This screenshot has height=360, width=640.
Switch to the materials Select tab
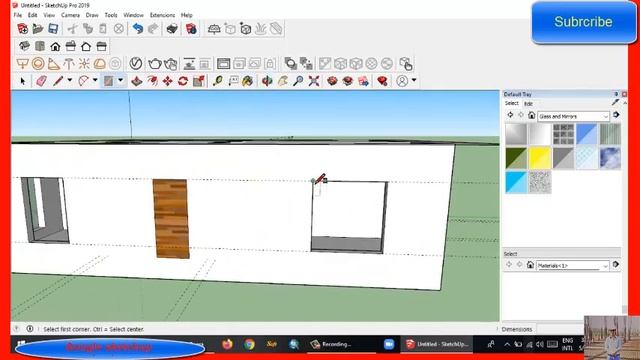point(511,103)
